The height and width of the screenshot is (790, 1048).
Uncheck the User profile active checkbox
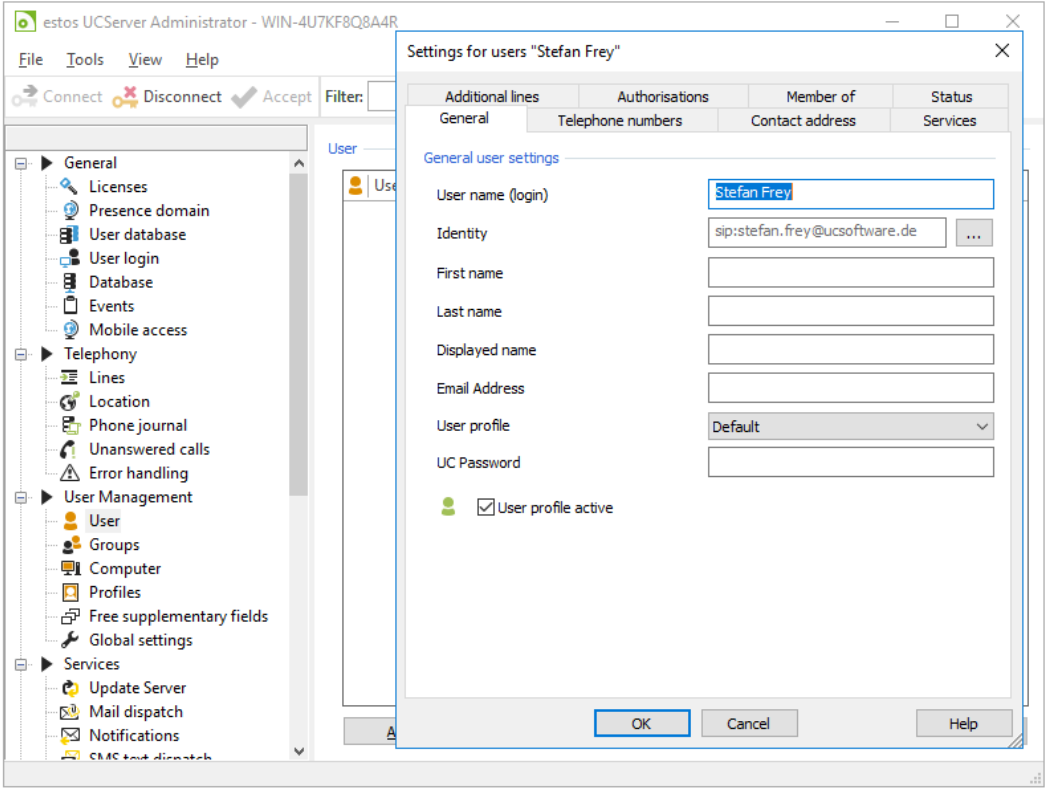pyautogui.click(x=486, y=508)
